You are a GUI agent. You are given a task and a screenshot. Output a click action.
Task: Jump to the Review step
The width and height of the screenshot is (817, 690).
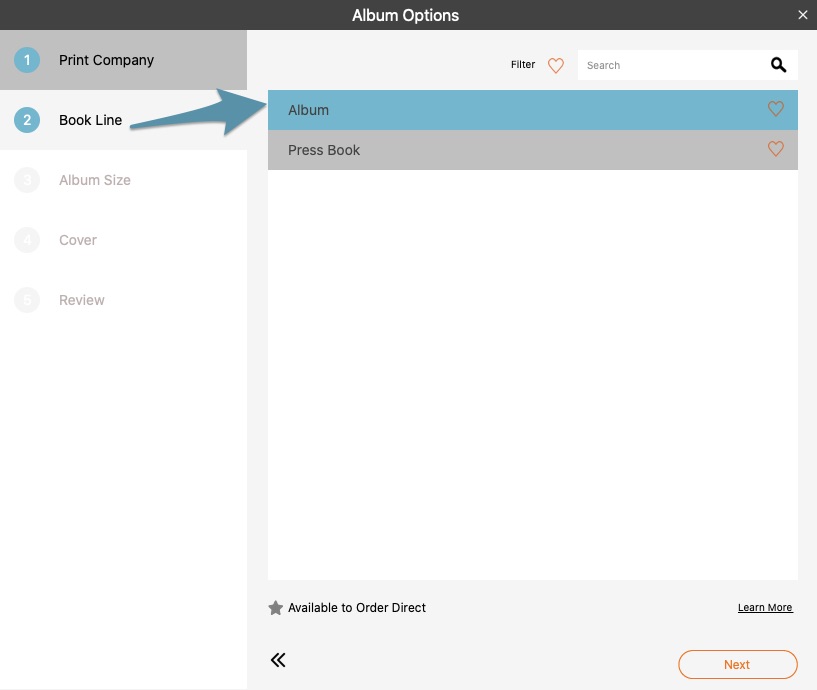pyautogui.click(x=123, y=300)
